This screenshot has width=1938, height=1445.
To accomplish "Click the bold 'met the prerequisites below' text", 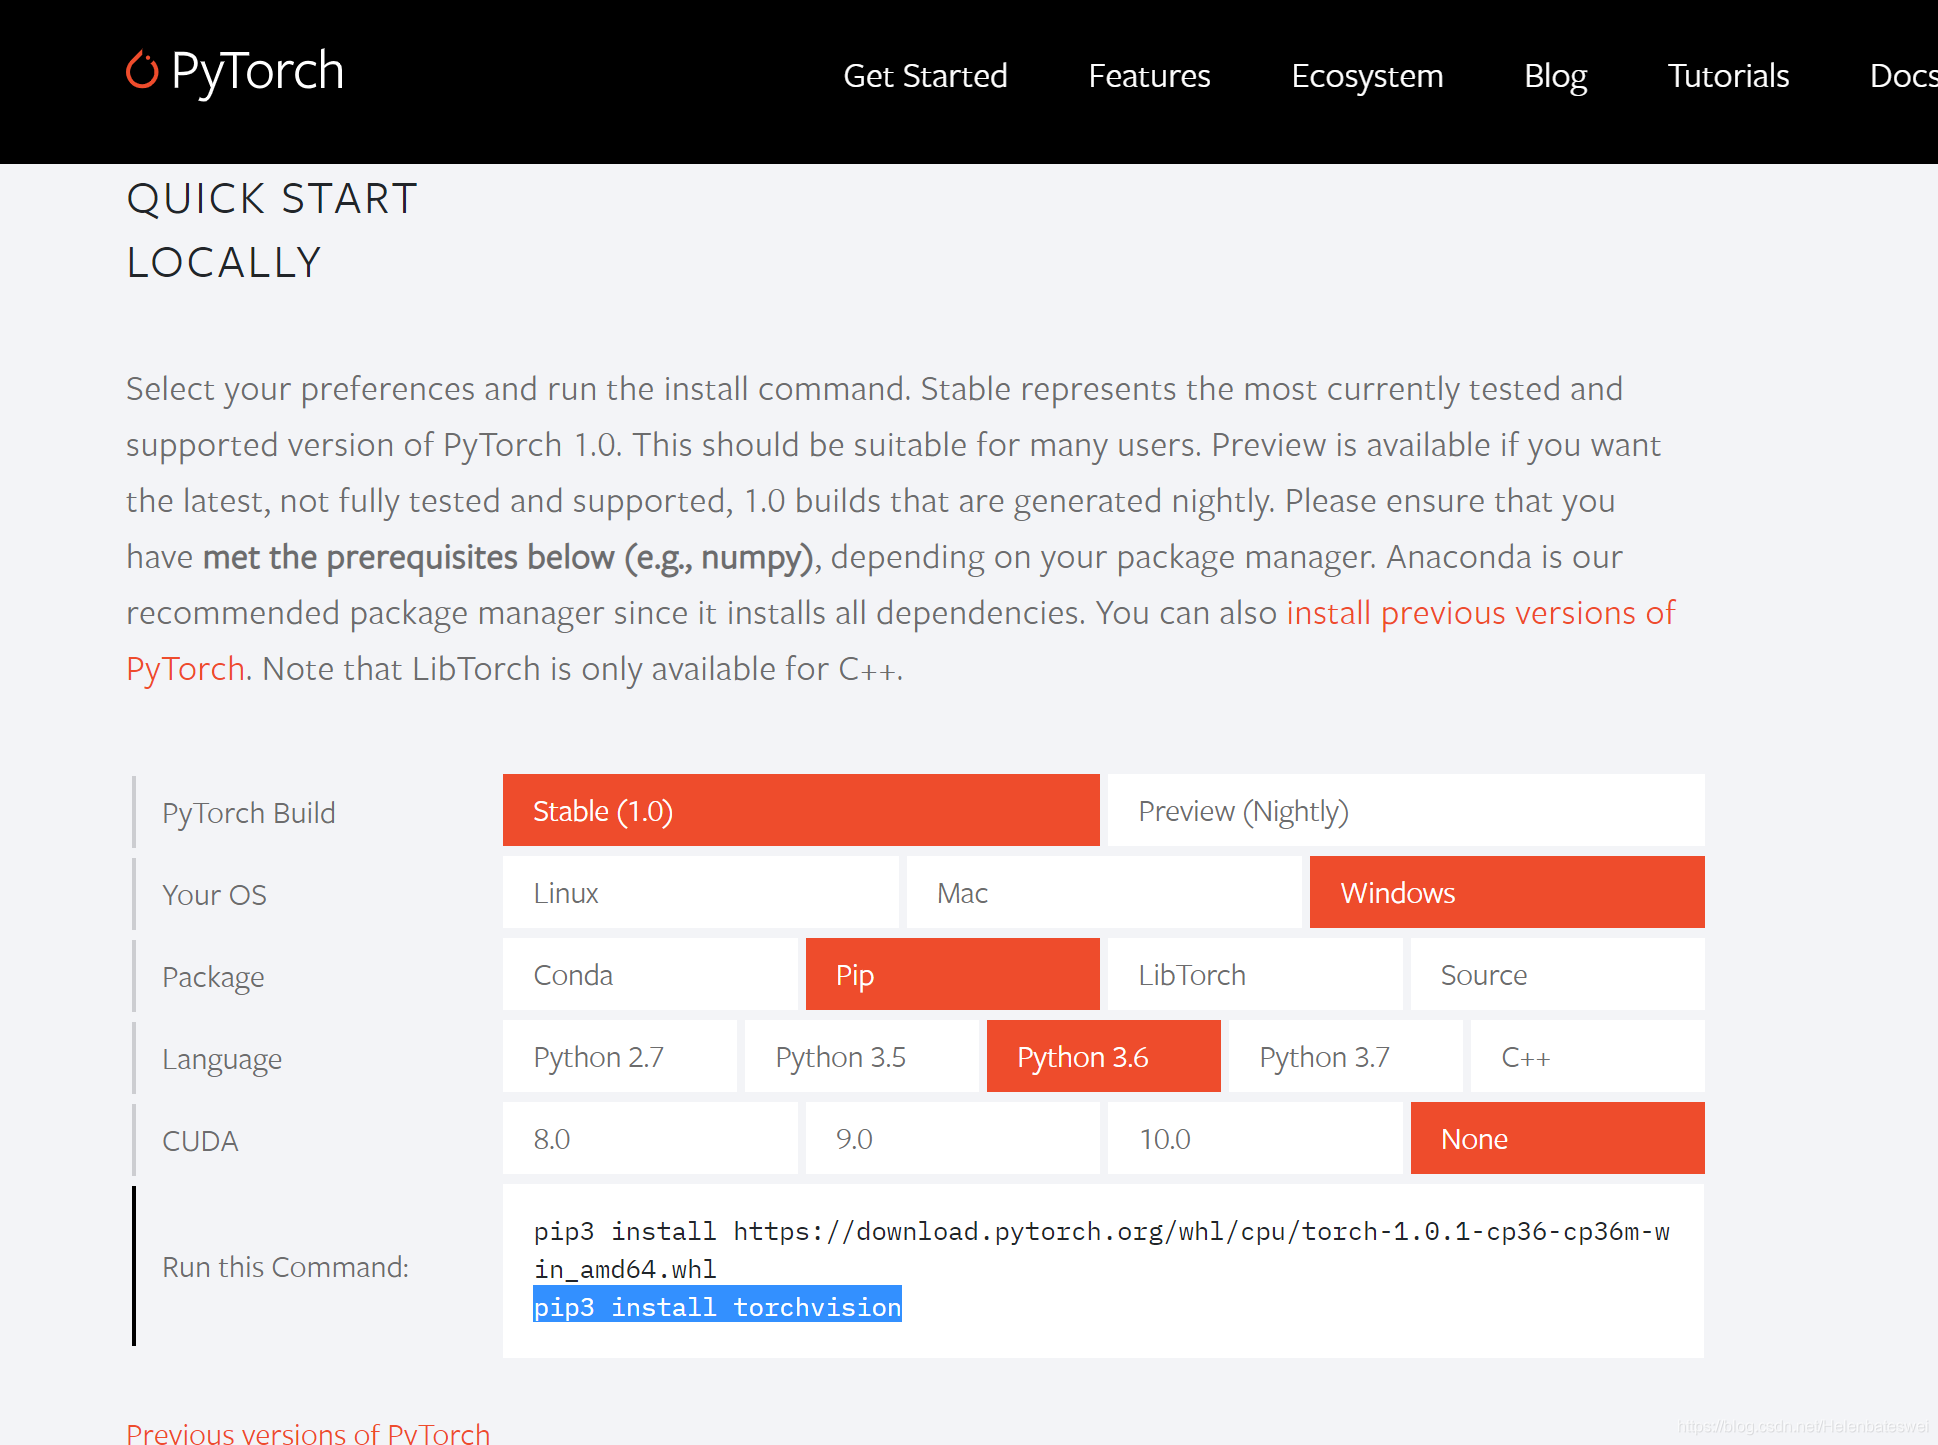I will tap(408, 557).
